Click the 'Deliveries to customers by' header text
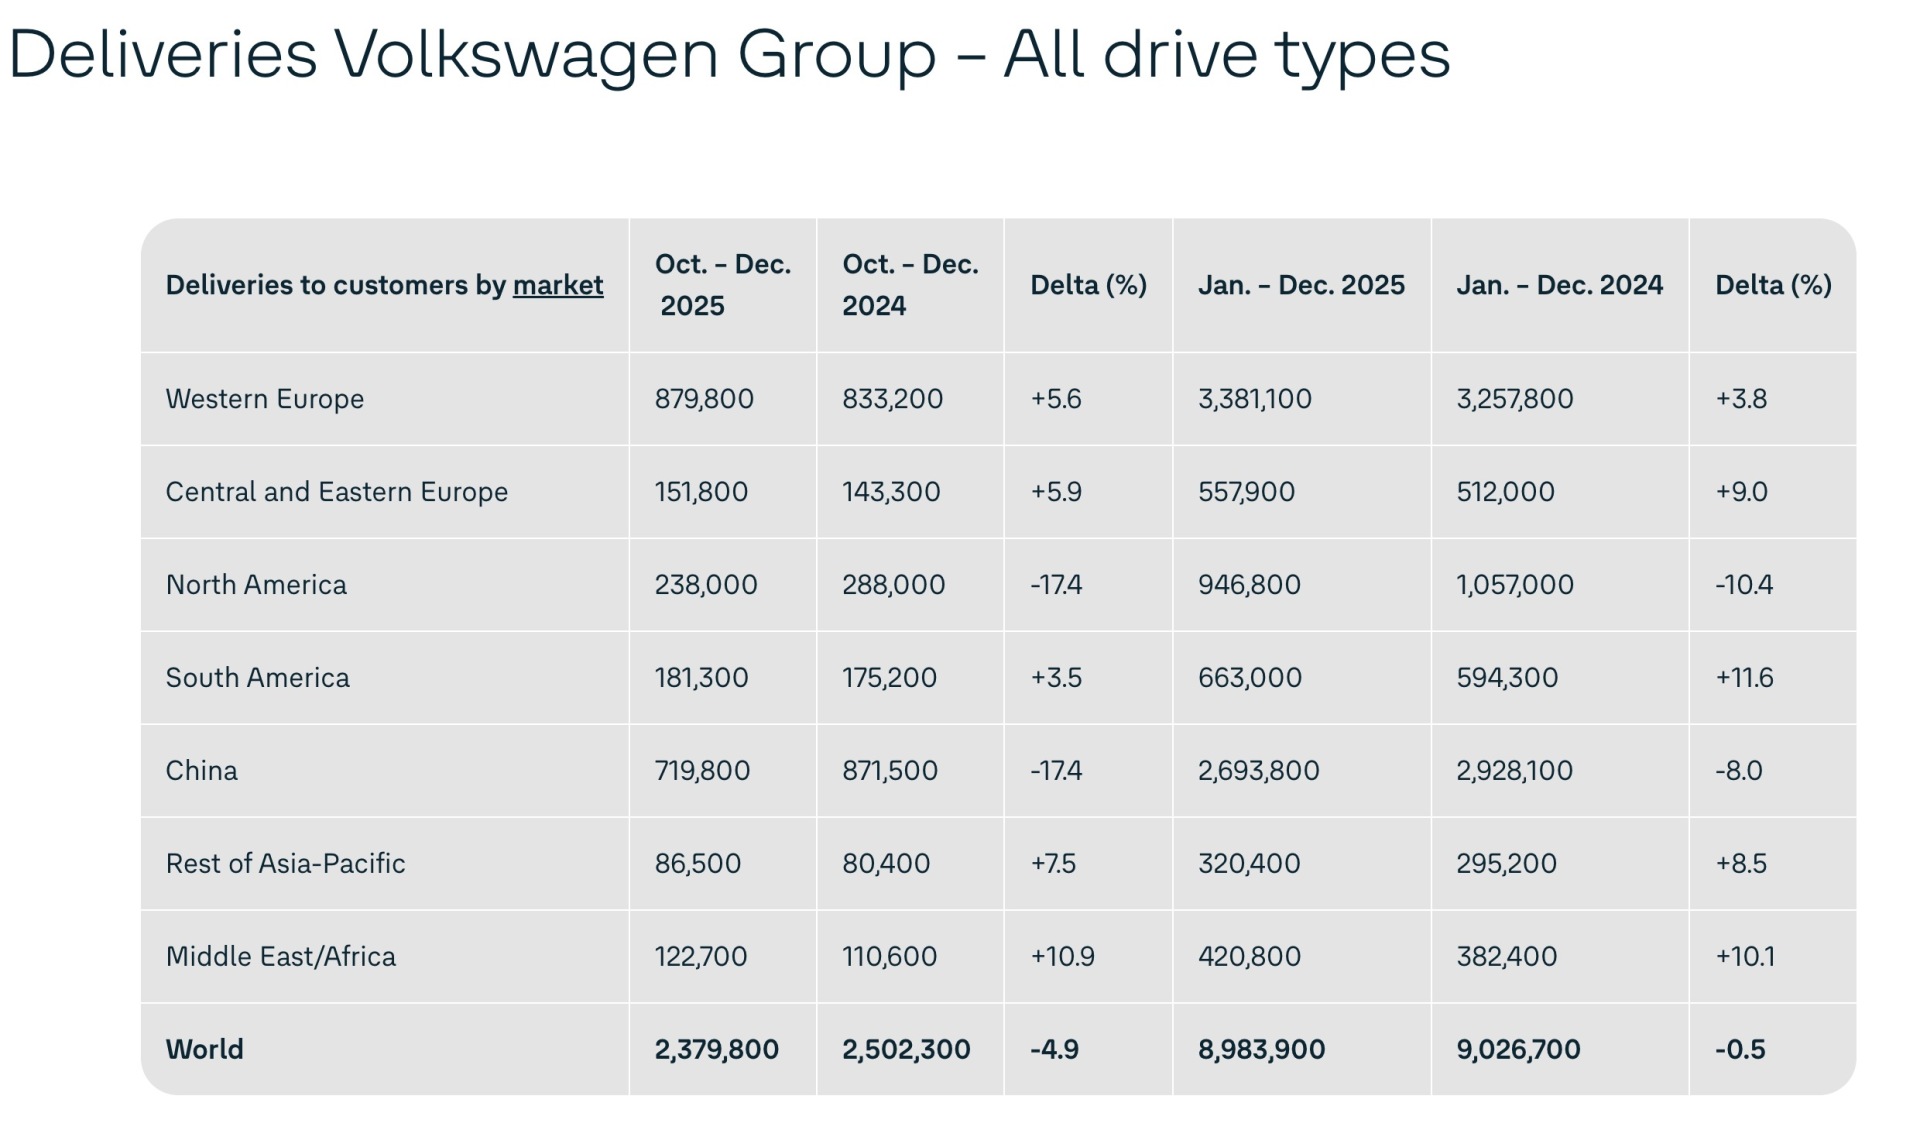 (336, 286)
